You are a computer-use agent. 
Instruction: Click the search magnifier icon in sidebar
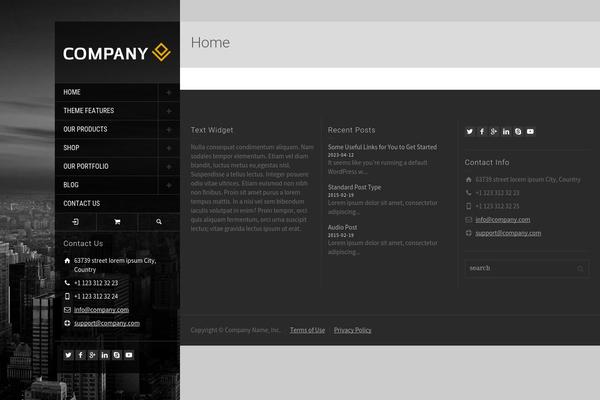[159, 222]
